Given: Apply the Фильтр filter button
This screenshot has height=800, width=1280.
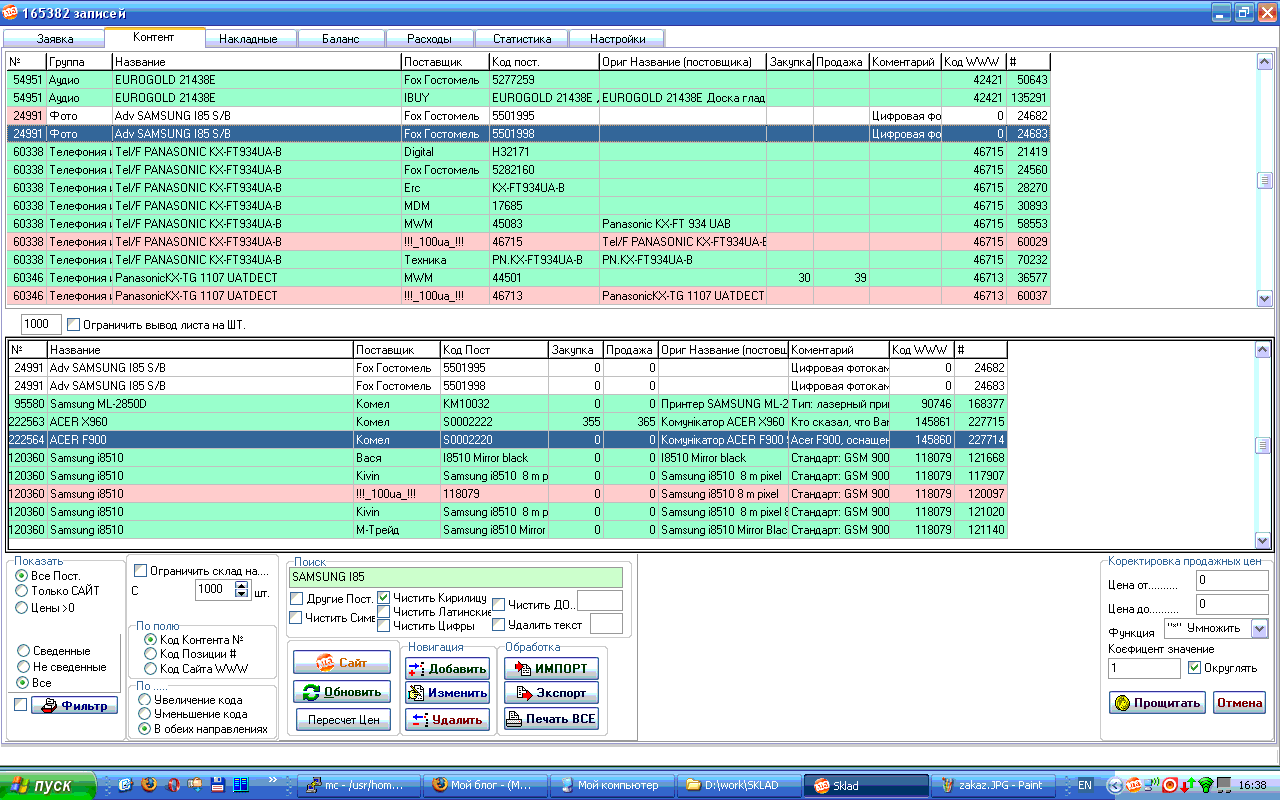Looking at the screenshot, I should 75,706.
